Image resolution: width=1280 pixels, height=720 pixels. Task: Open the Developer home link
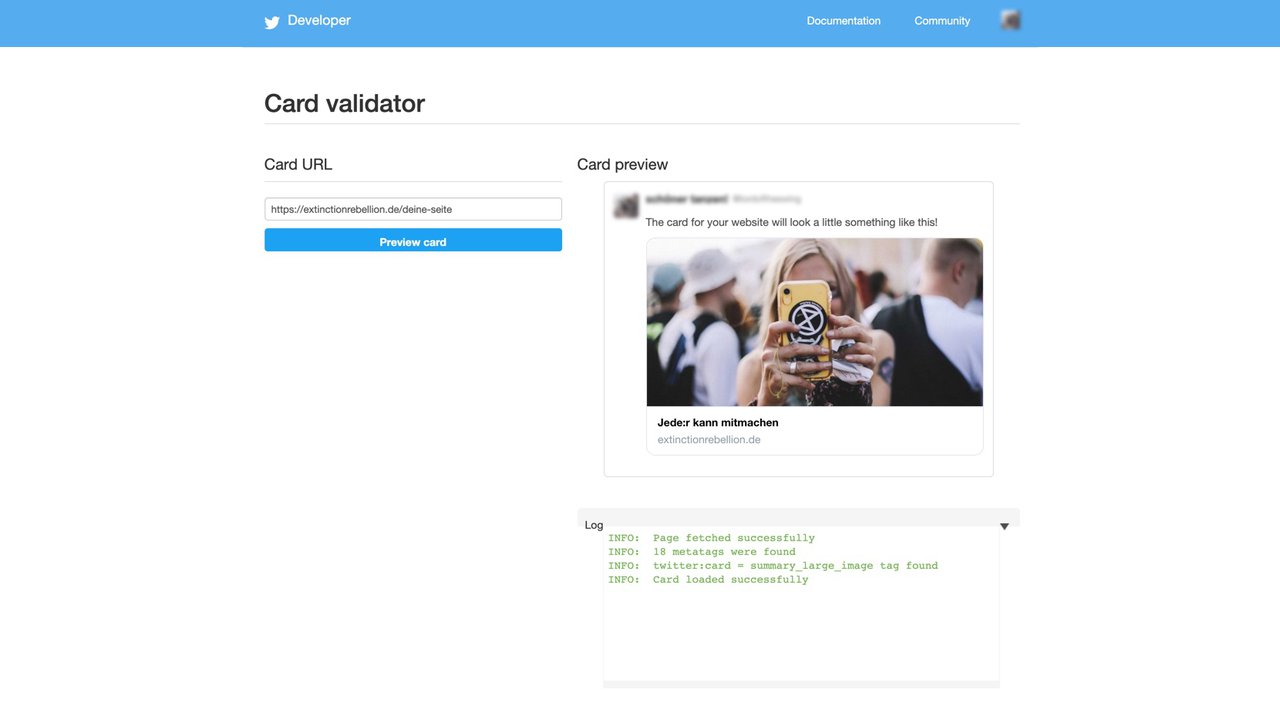(x=319, y=20)
